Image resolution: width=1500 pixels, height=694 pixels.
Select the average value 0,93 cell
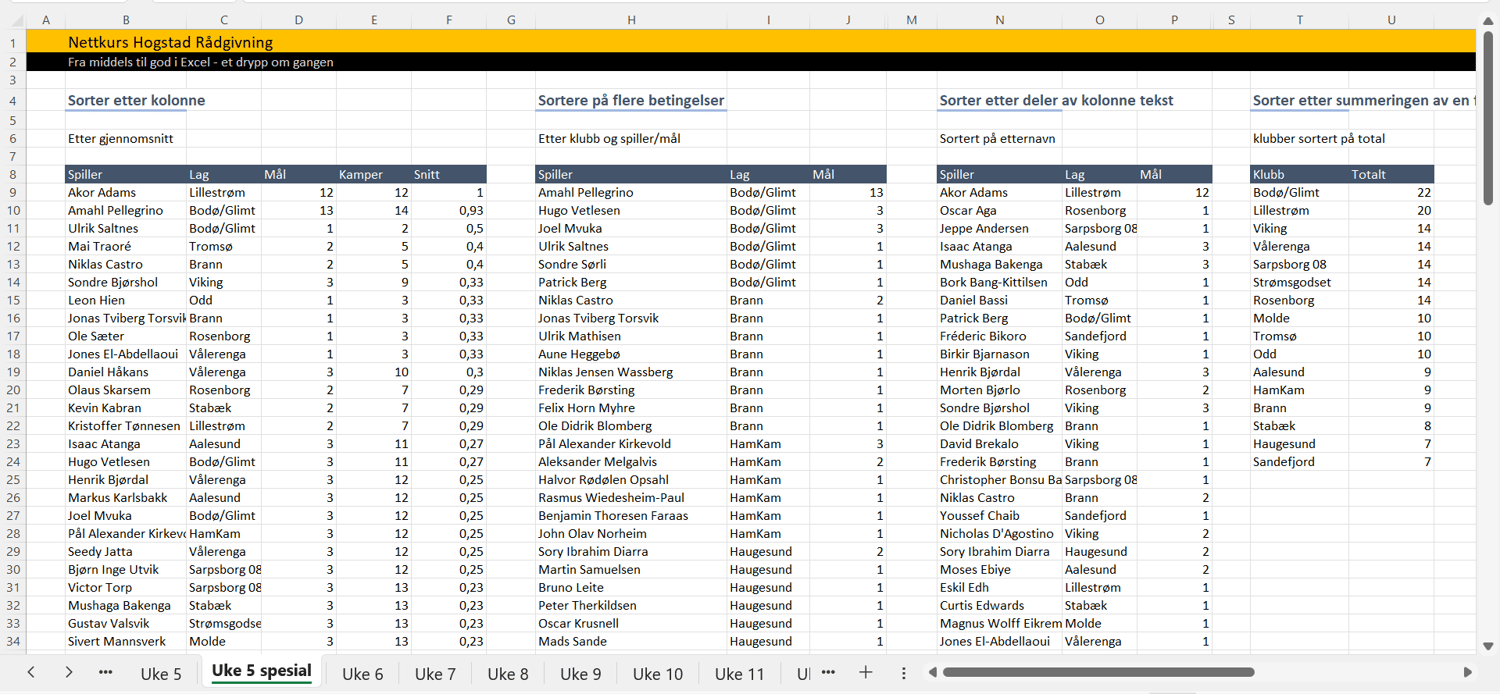448,210
